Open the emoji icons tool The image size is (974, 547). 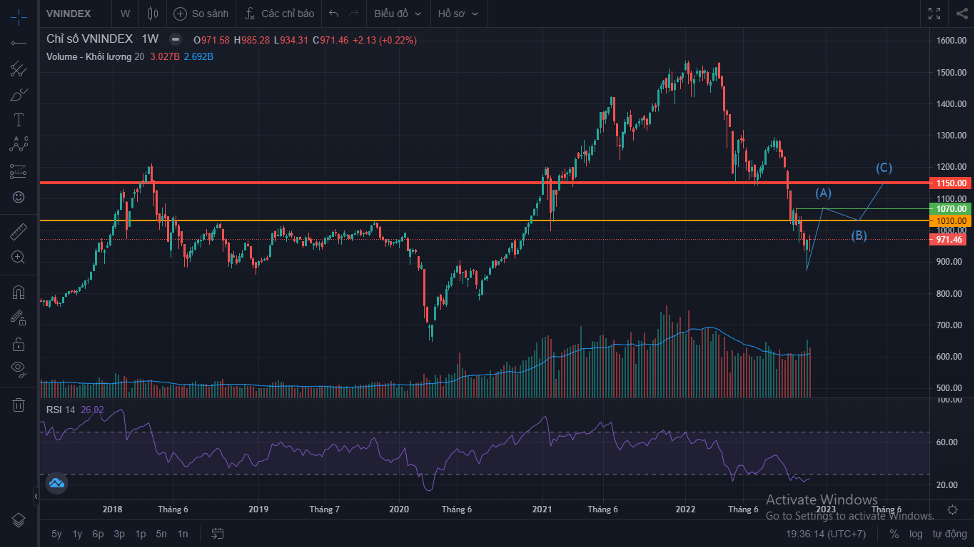[18, 197]
